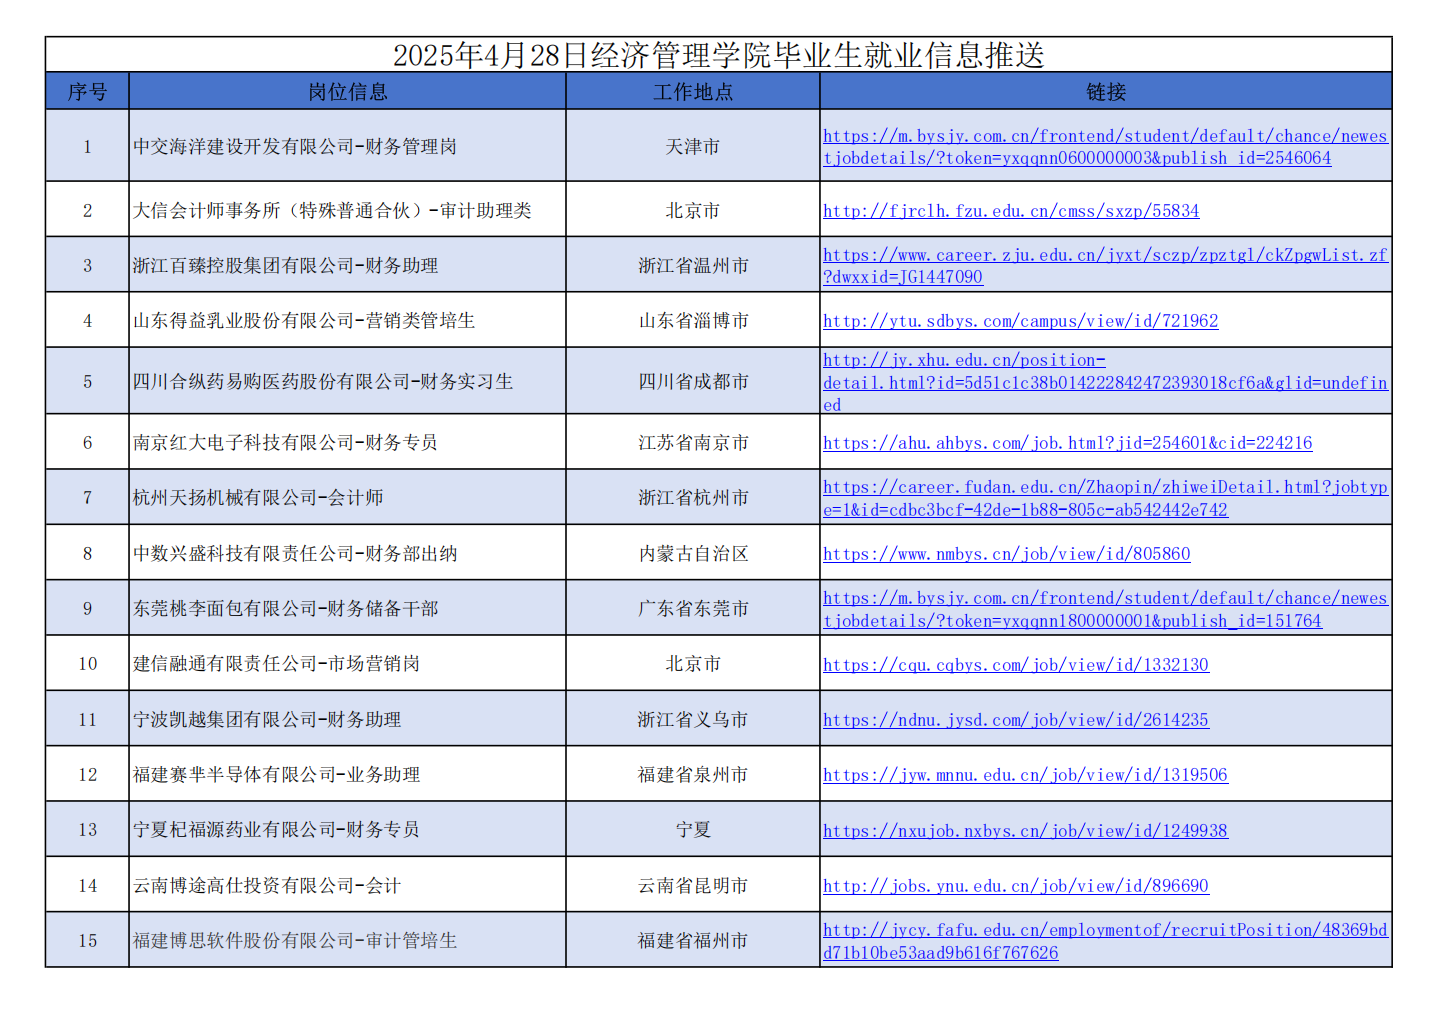Select the 岗位信息 column header
This screenshot has height=1010, width=1450.
pyautogui.click(x=347, y=92)
